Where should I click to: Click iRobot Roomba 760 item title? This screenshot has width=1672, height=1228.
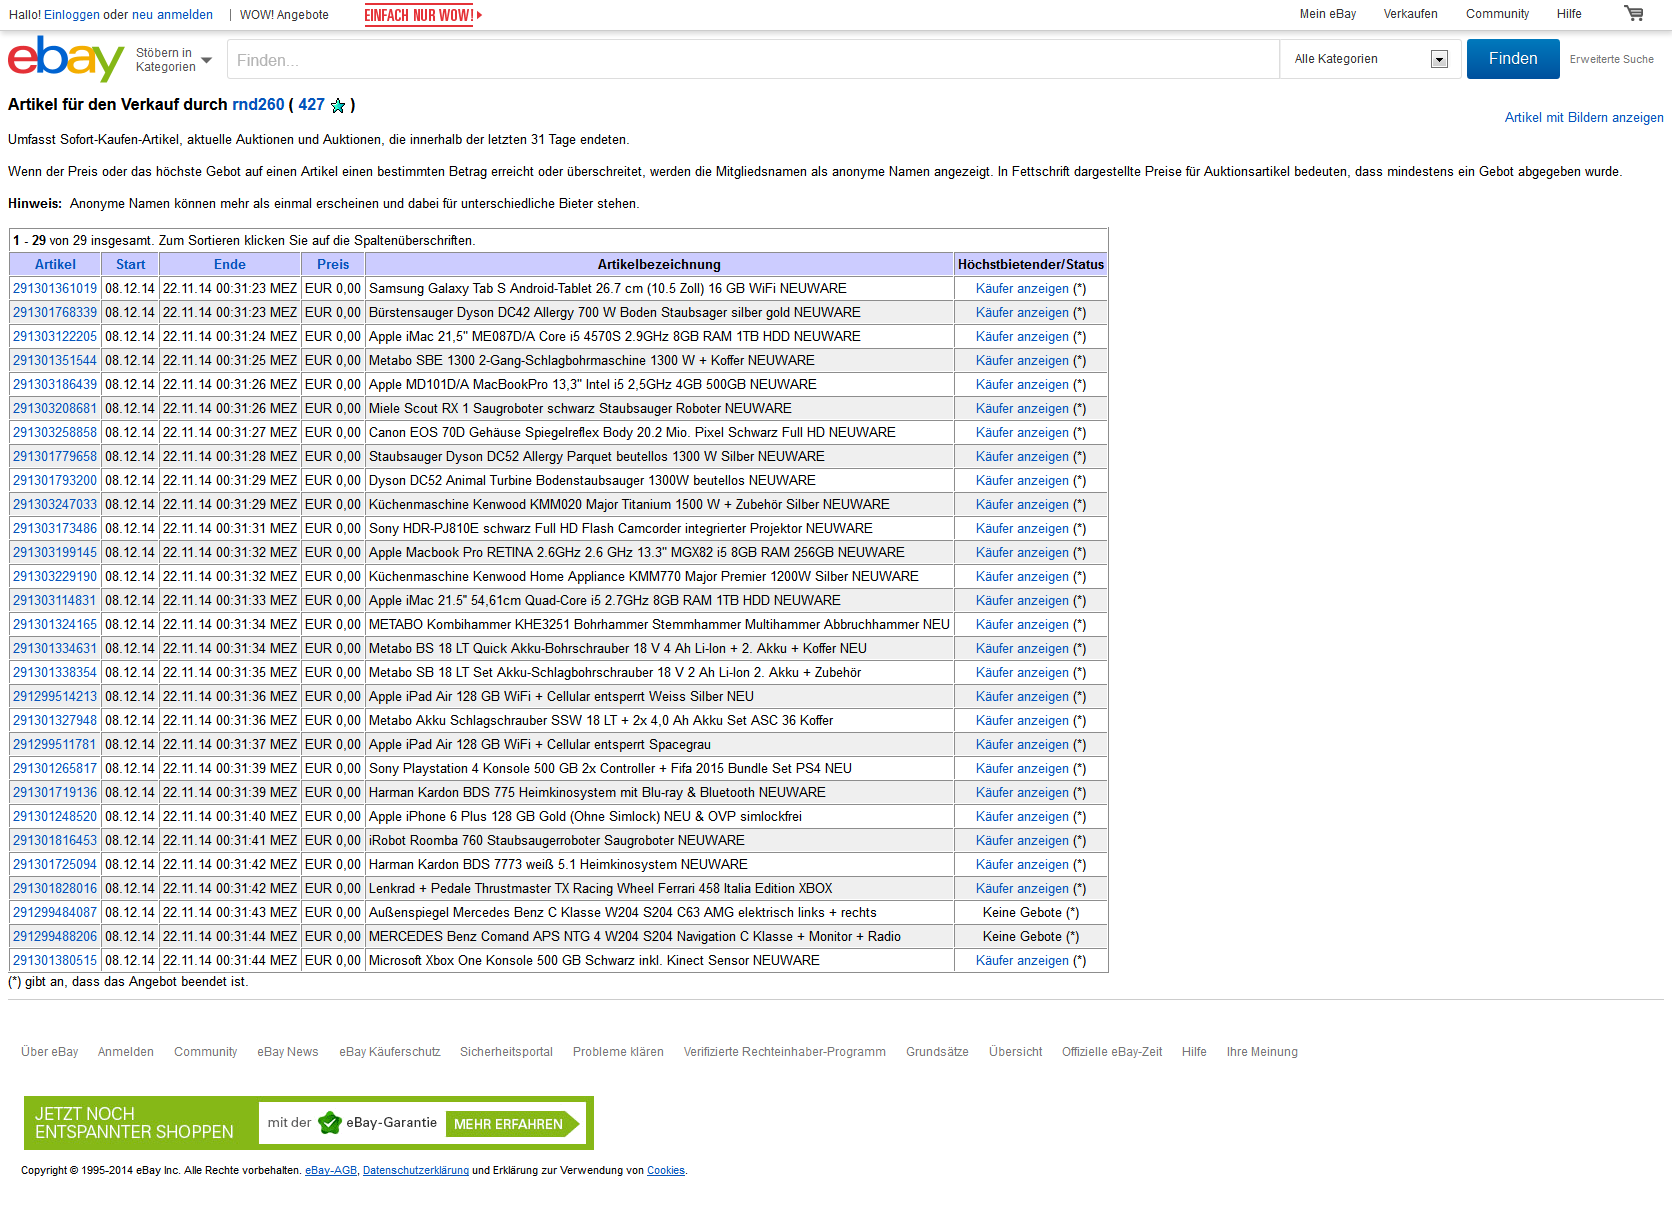point(557,840)
